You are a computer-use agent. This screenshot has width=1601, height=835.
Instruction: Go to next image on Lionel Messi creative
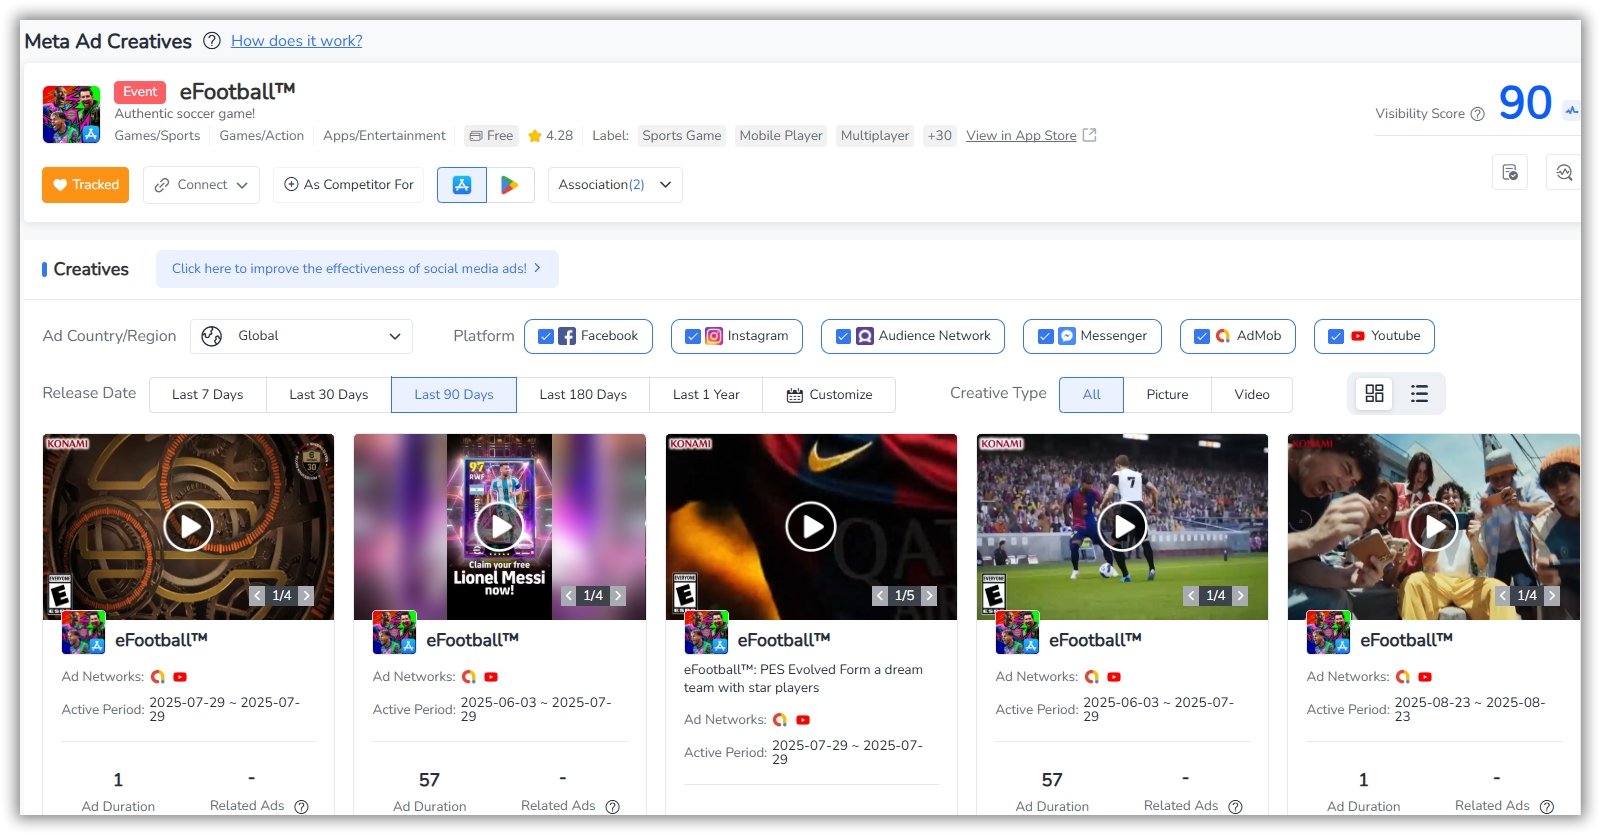pos(618,596)
